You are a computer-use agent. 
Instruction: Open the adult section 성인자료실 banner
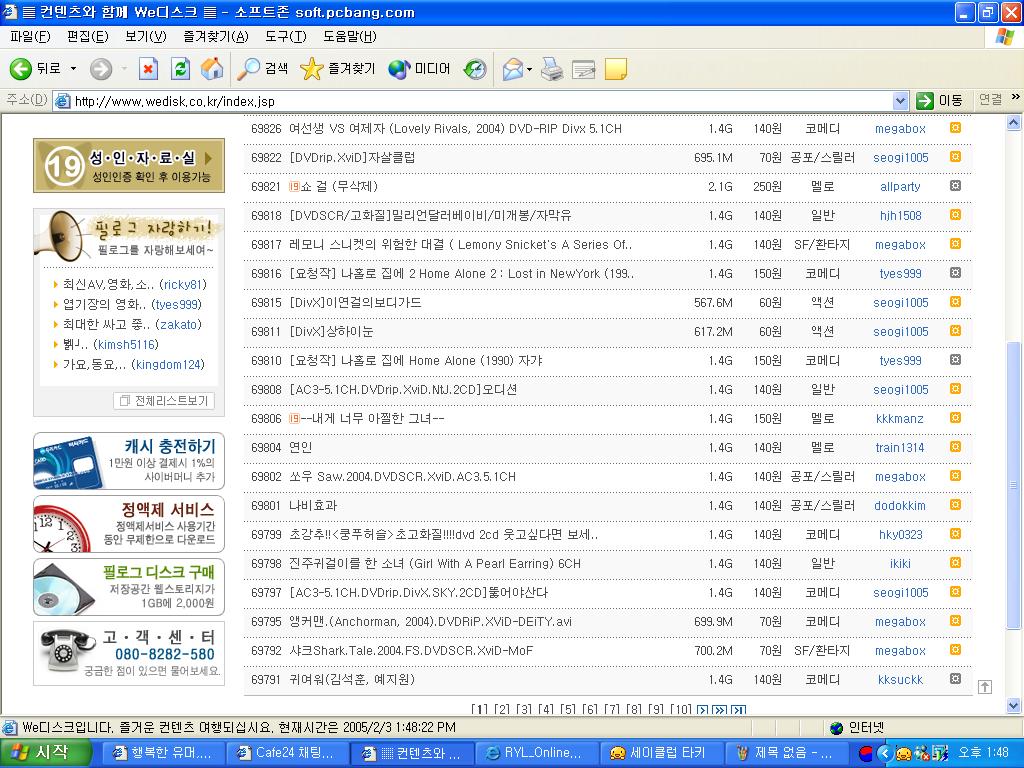pyautogui.click(x=129, y=165)
